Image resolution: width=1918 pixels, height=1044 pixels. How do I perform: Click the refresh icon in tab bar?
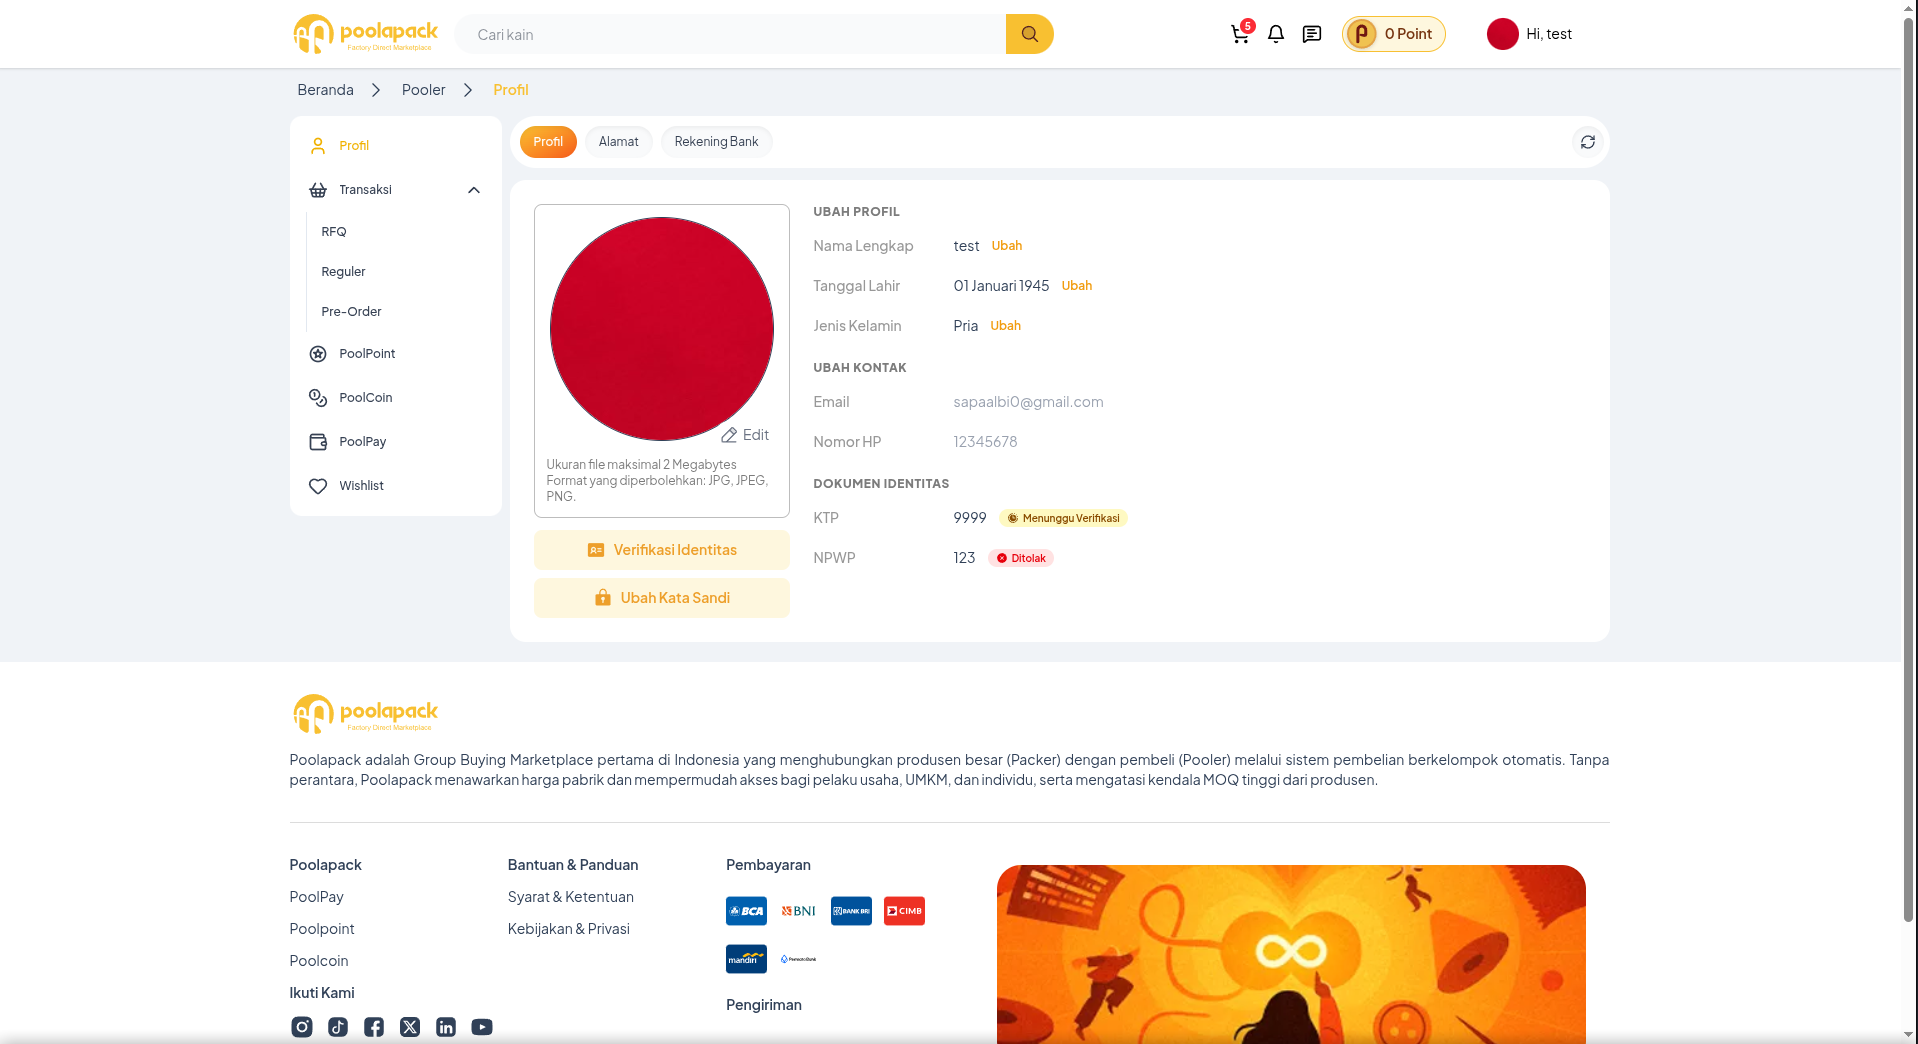(1587, 142)
